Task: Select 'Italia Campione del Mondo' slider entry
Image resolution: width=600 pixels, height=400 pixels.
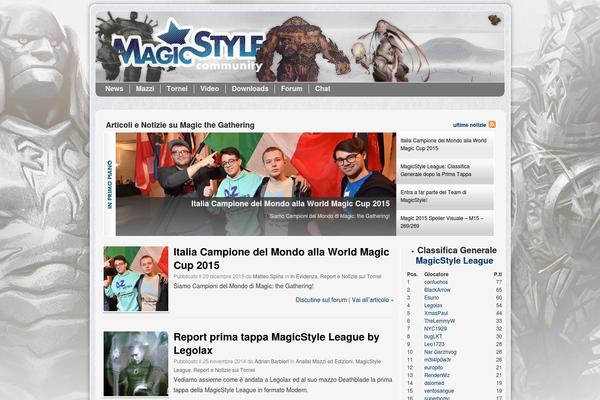Action: pyautogui.click(x=445, y=145)
